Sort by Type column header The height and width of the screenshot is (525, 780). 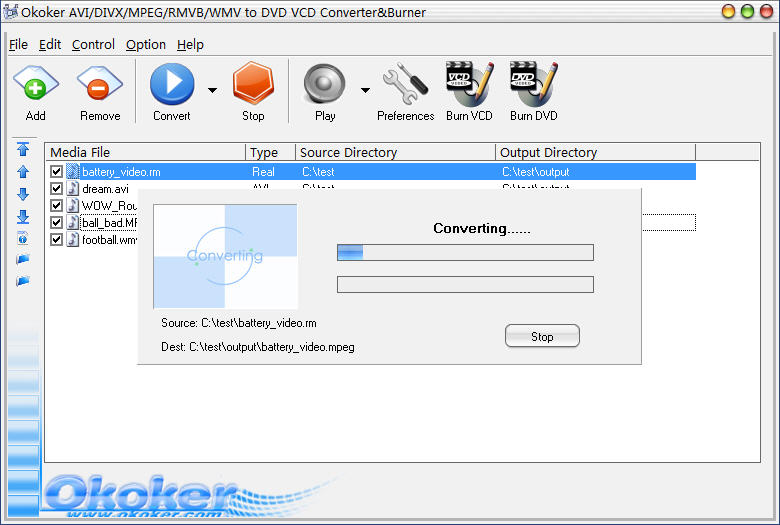(x=271, y=152)
